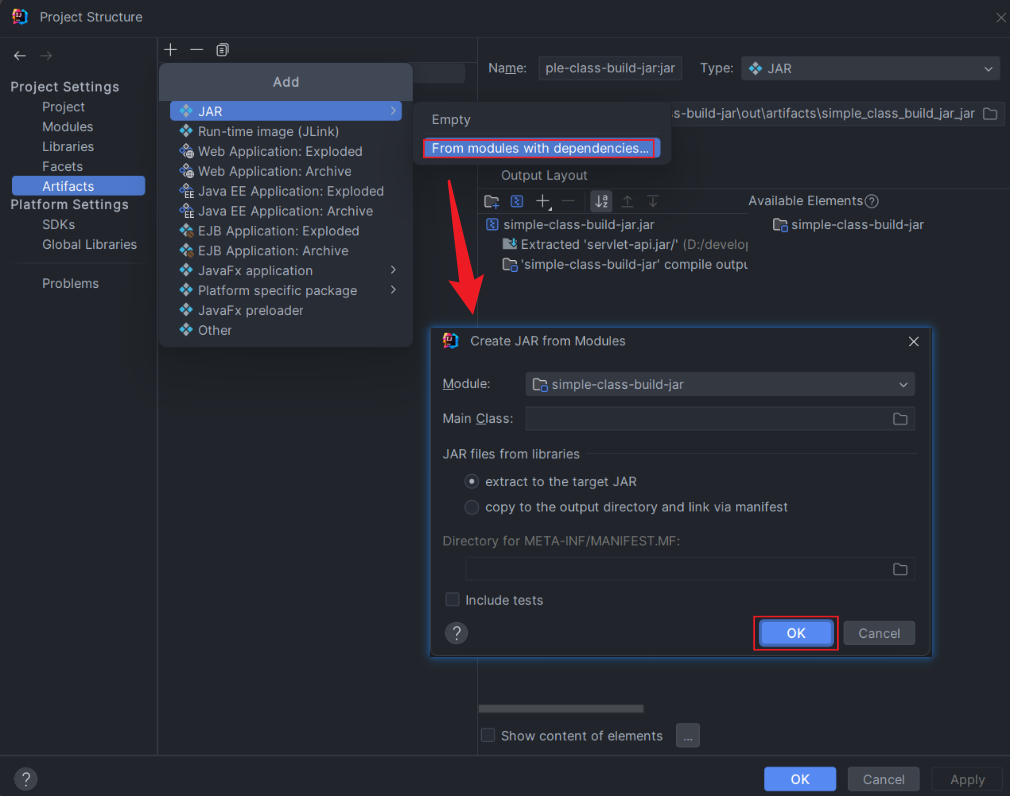Viewport: 1010px width, 796px height.
Task: Click the create directory icon in Output Layout
Action: coord(491,201)
